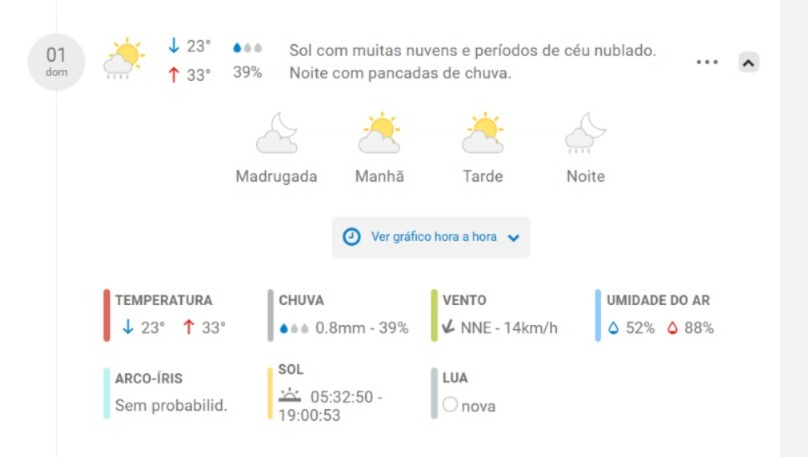Screen dimensions: 808x457
Task: Click the sunrise icon under SOL
Action: click(290, 395)
